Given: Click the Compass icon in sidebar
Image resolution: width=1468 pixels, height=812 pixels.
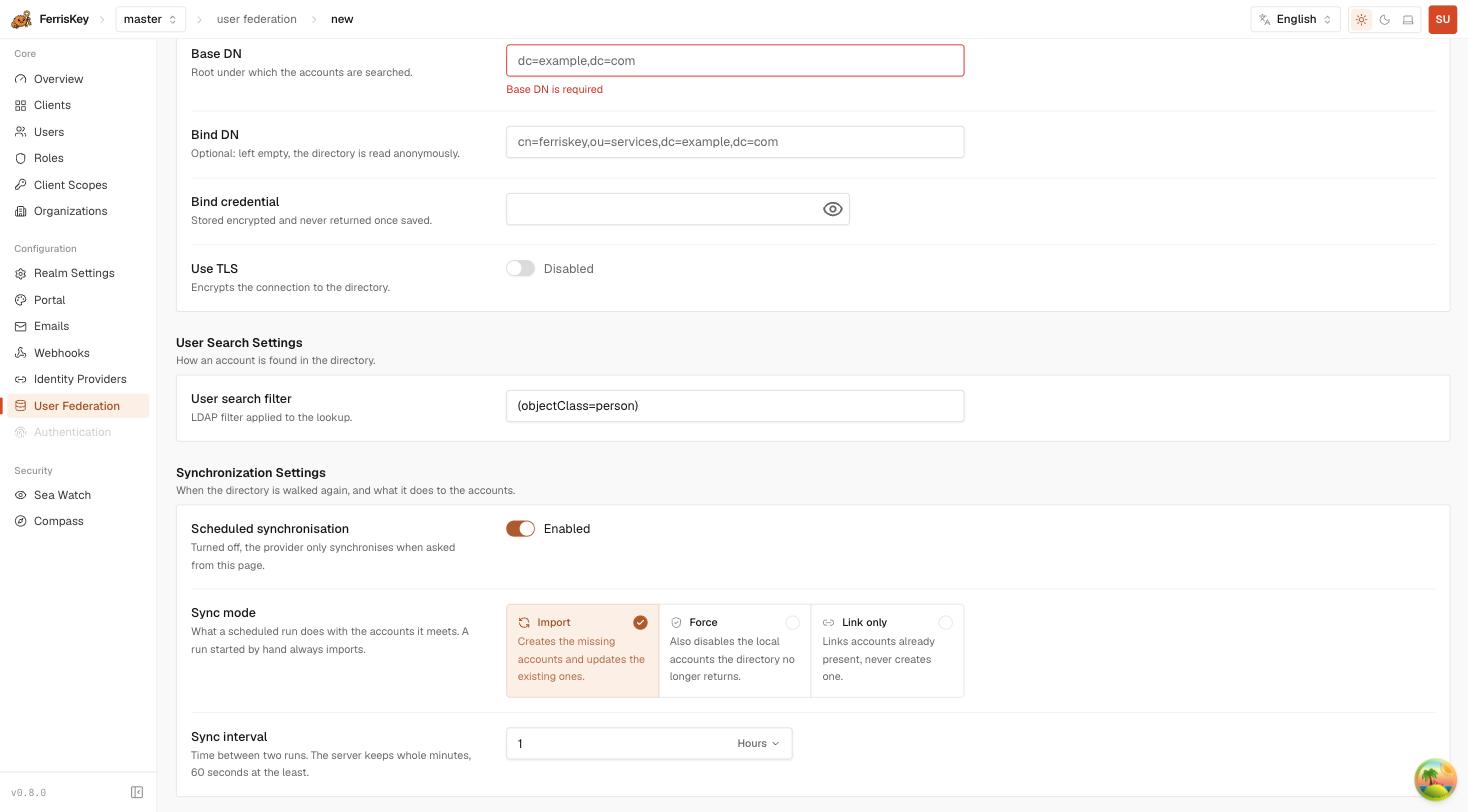Looking at the screenshot, I should pos(21,521).
